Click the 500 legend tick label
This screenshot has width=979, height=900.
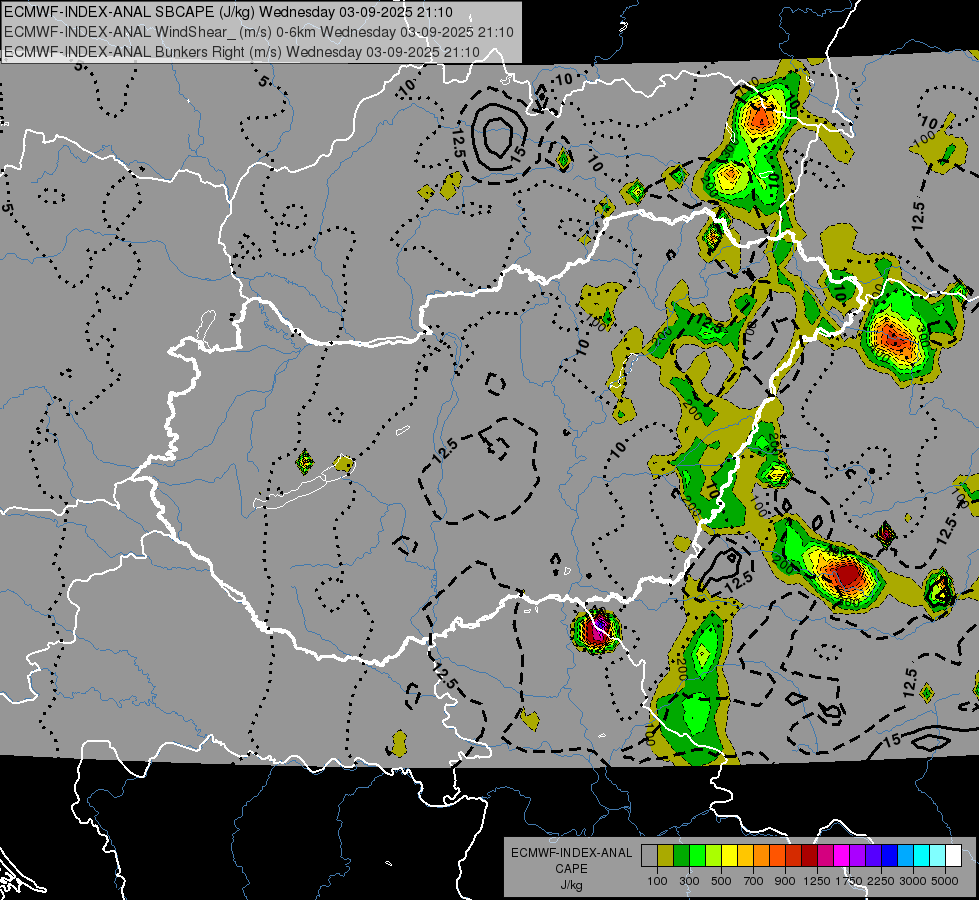pyautogui.click(x=721, y=881)
